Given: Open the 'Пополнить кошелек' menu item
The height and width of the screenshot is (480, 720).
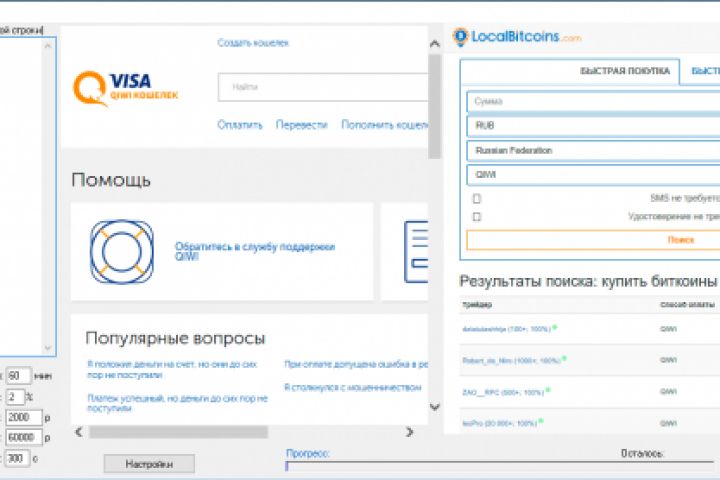Looking at the screenshot, I should [x=385, y=125].
